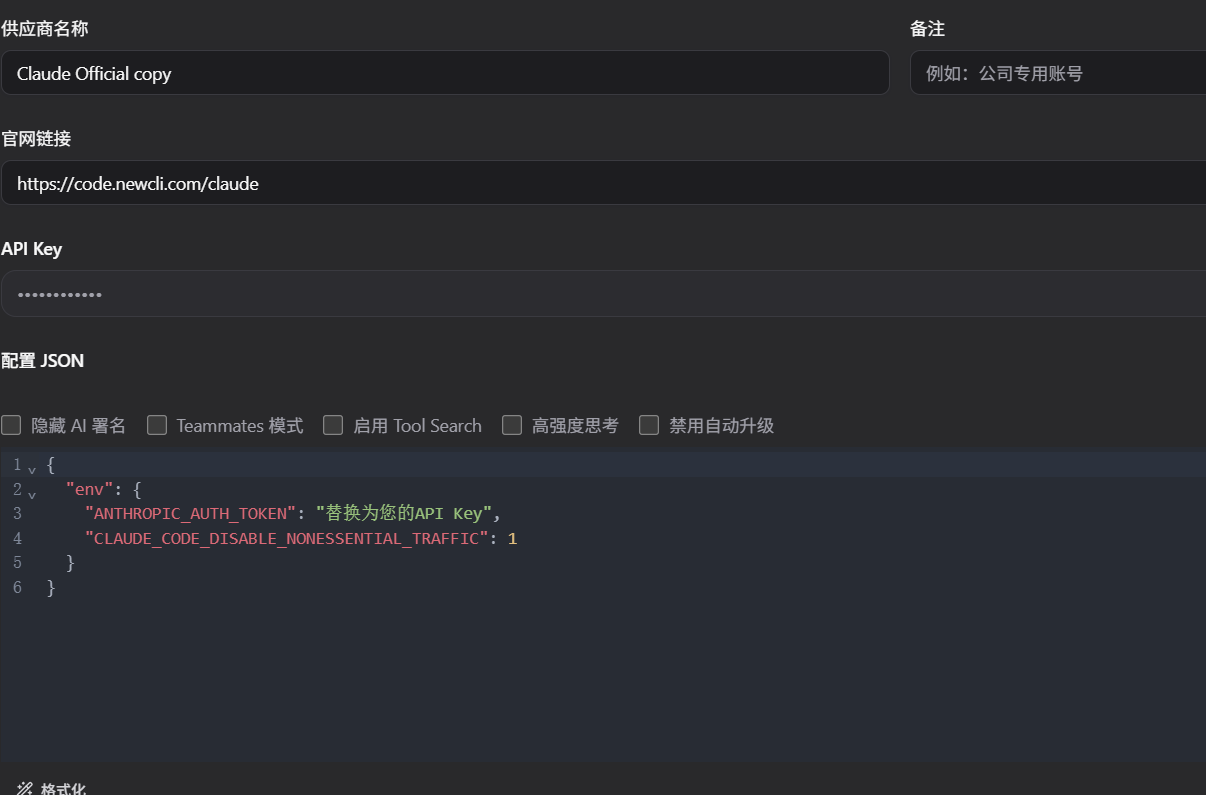Click the 备注 notes input field

[x=1058, y=73]
